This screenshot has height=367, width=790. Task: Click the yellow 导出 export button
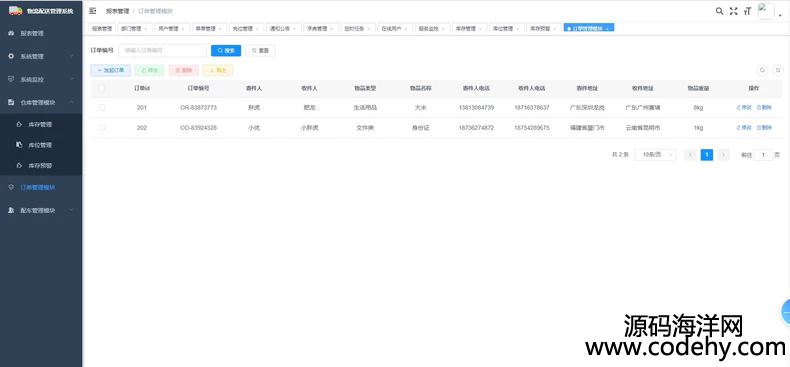click(218, 71)
